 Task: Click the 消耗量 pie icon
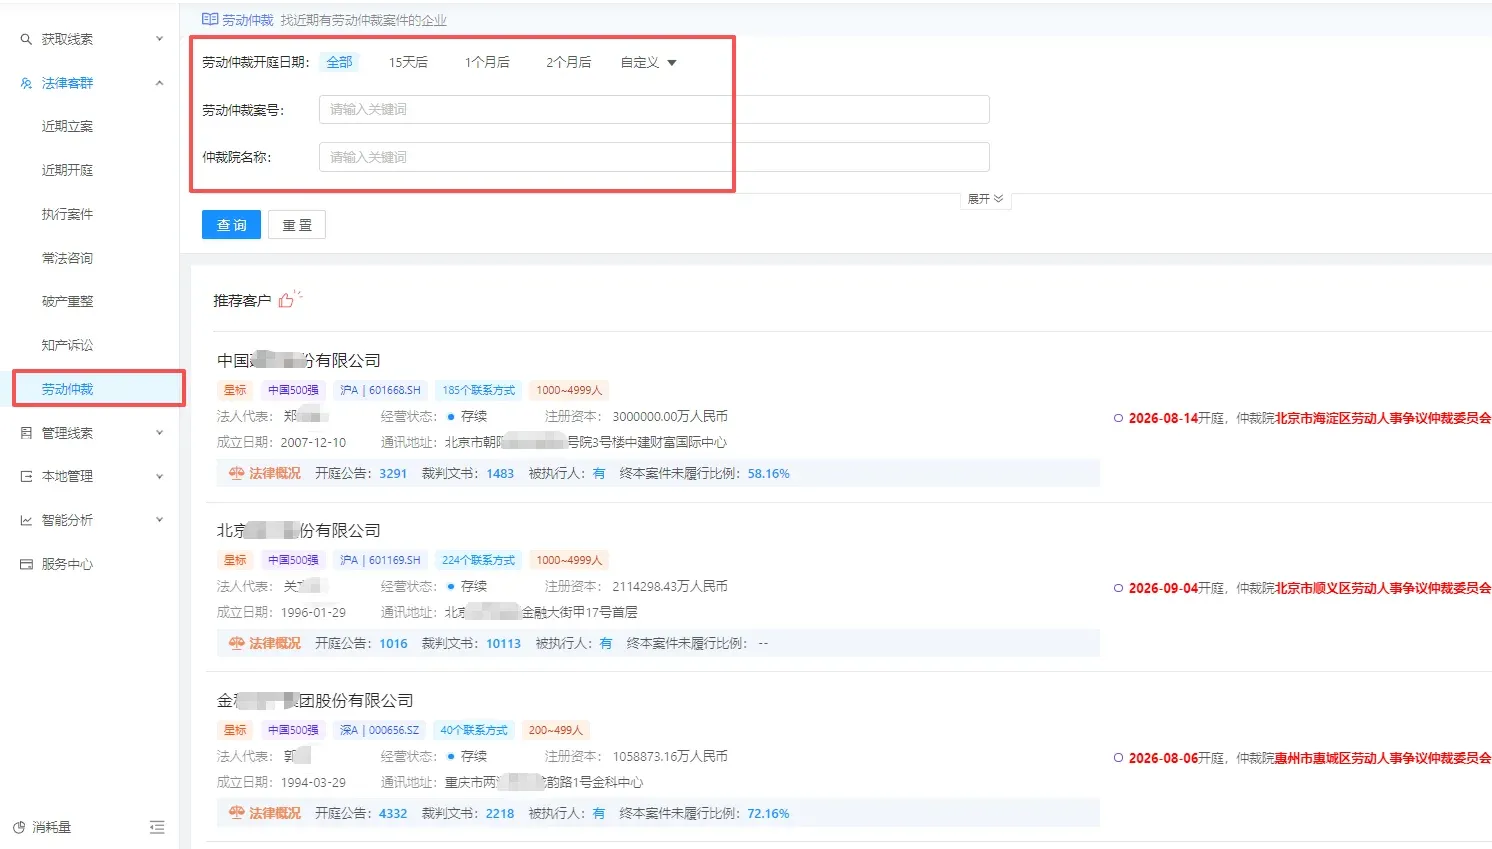[19, 827]
